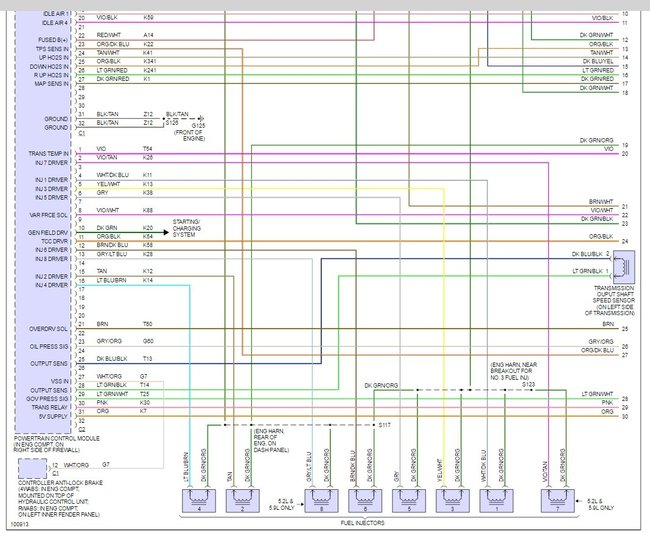Click the fuel injector 5 symbol

[x=409, y=501]
